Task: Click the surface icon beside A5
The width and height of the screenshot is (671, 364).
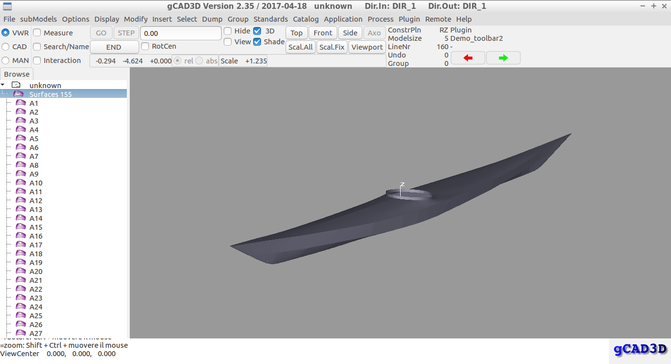Action: point(21,138)
